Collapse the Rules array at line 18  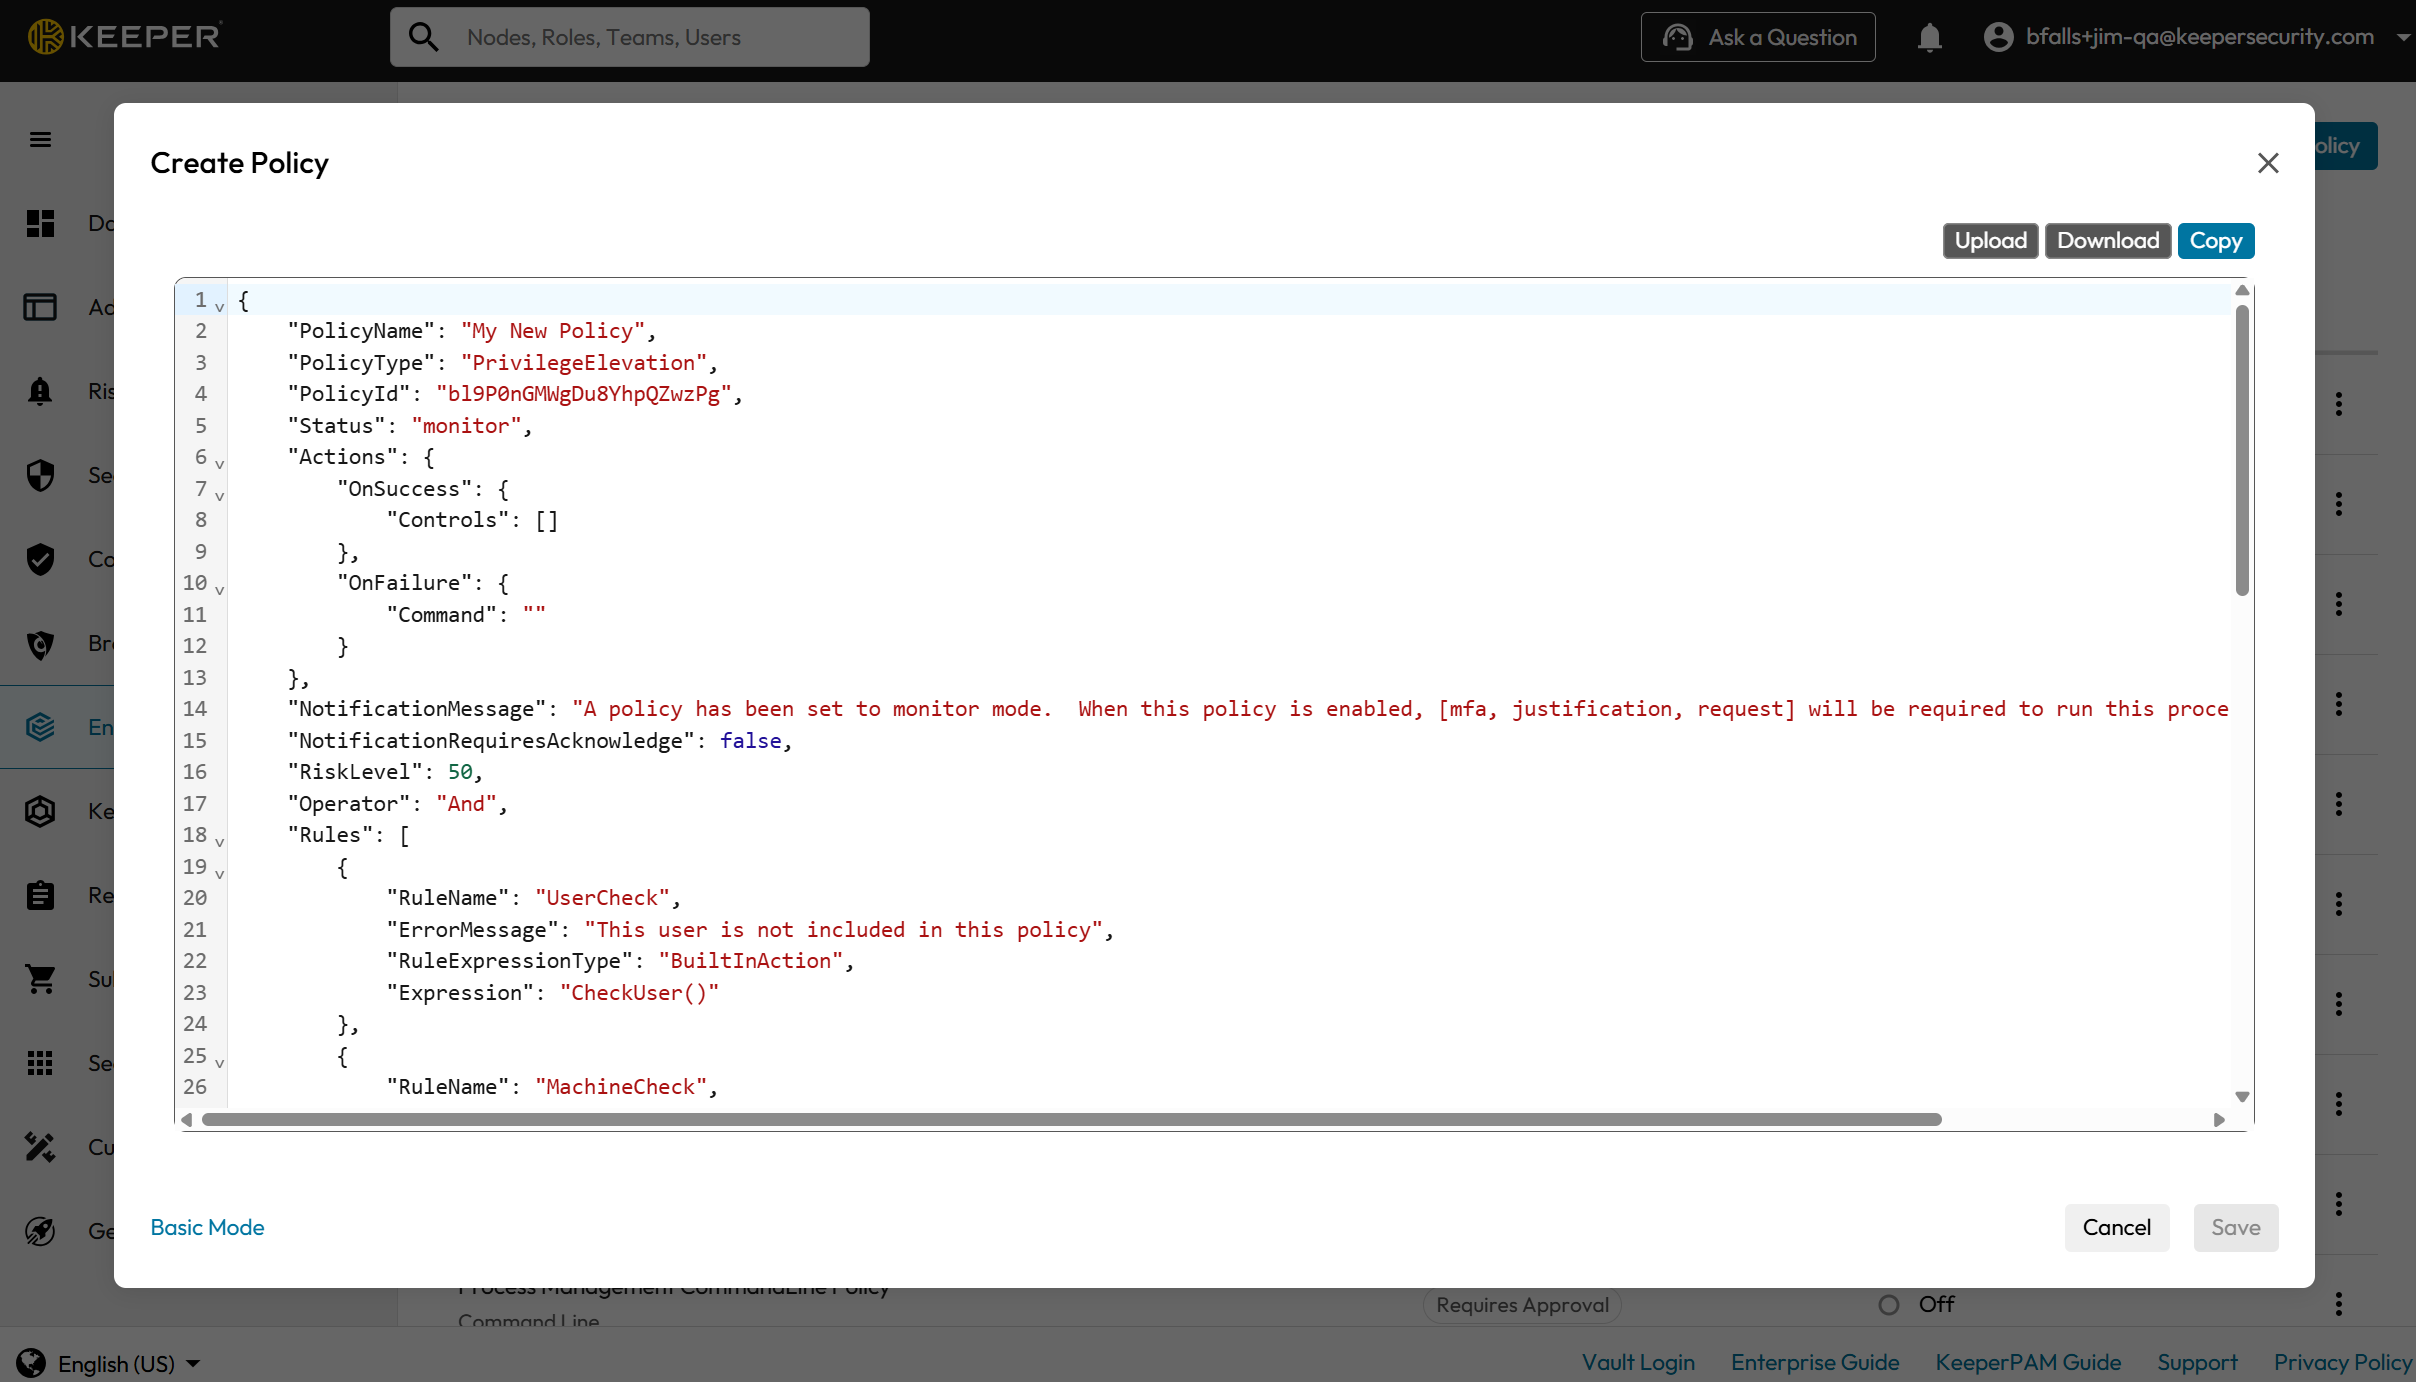[220, 841]
